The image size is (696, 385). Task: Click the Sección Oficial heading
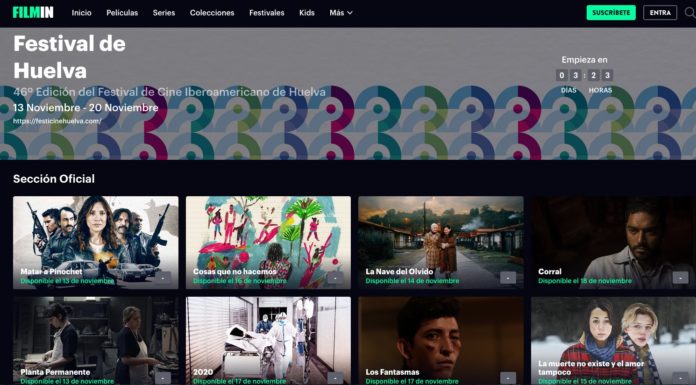(x=54, y=179)
